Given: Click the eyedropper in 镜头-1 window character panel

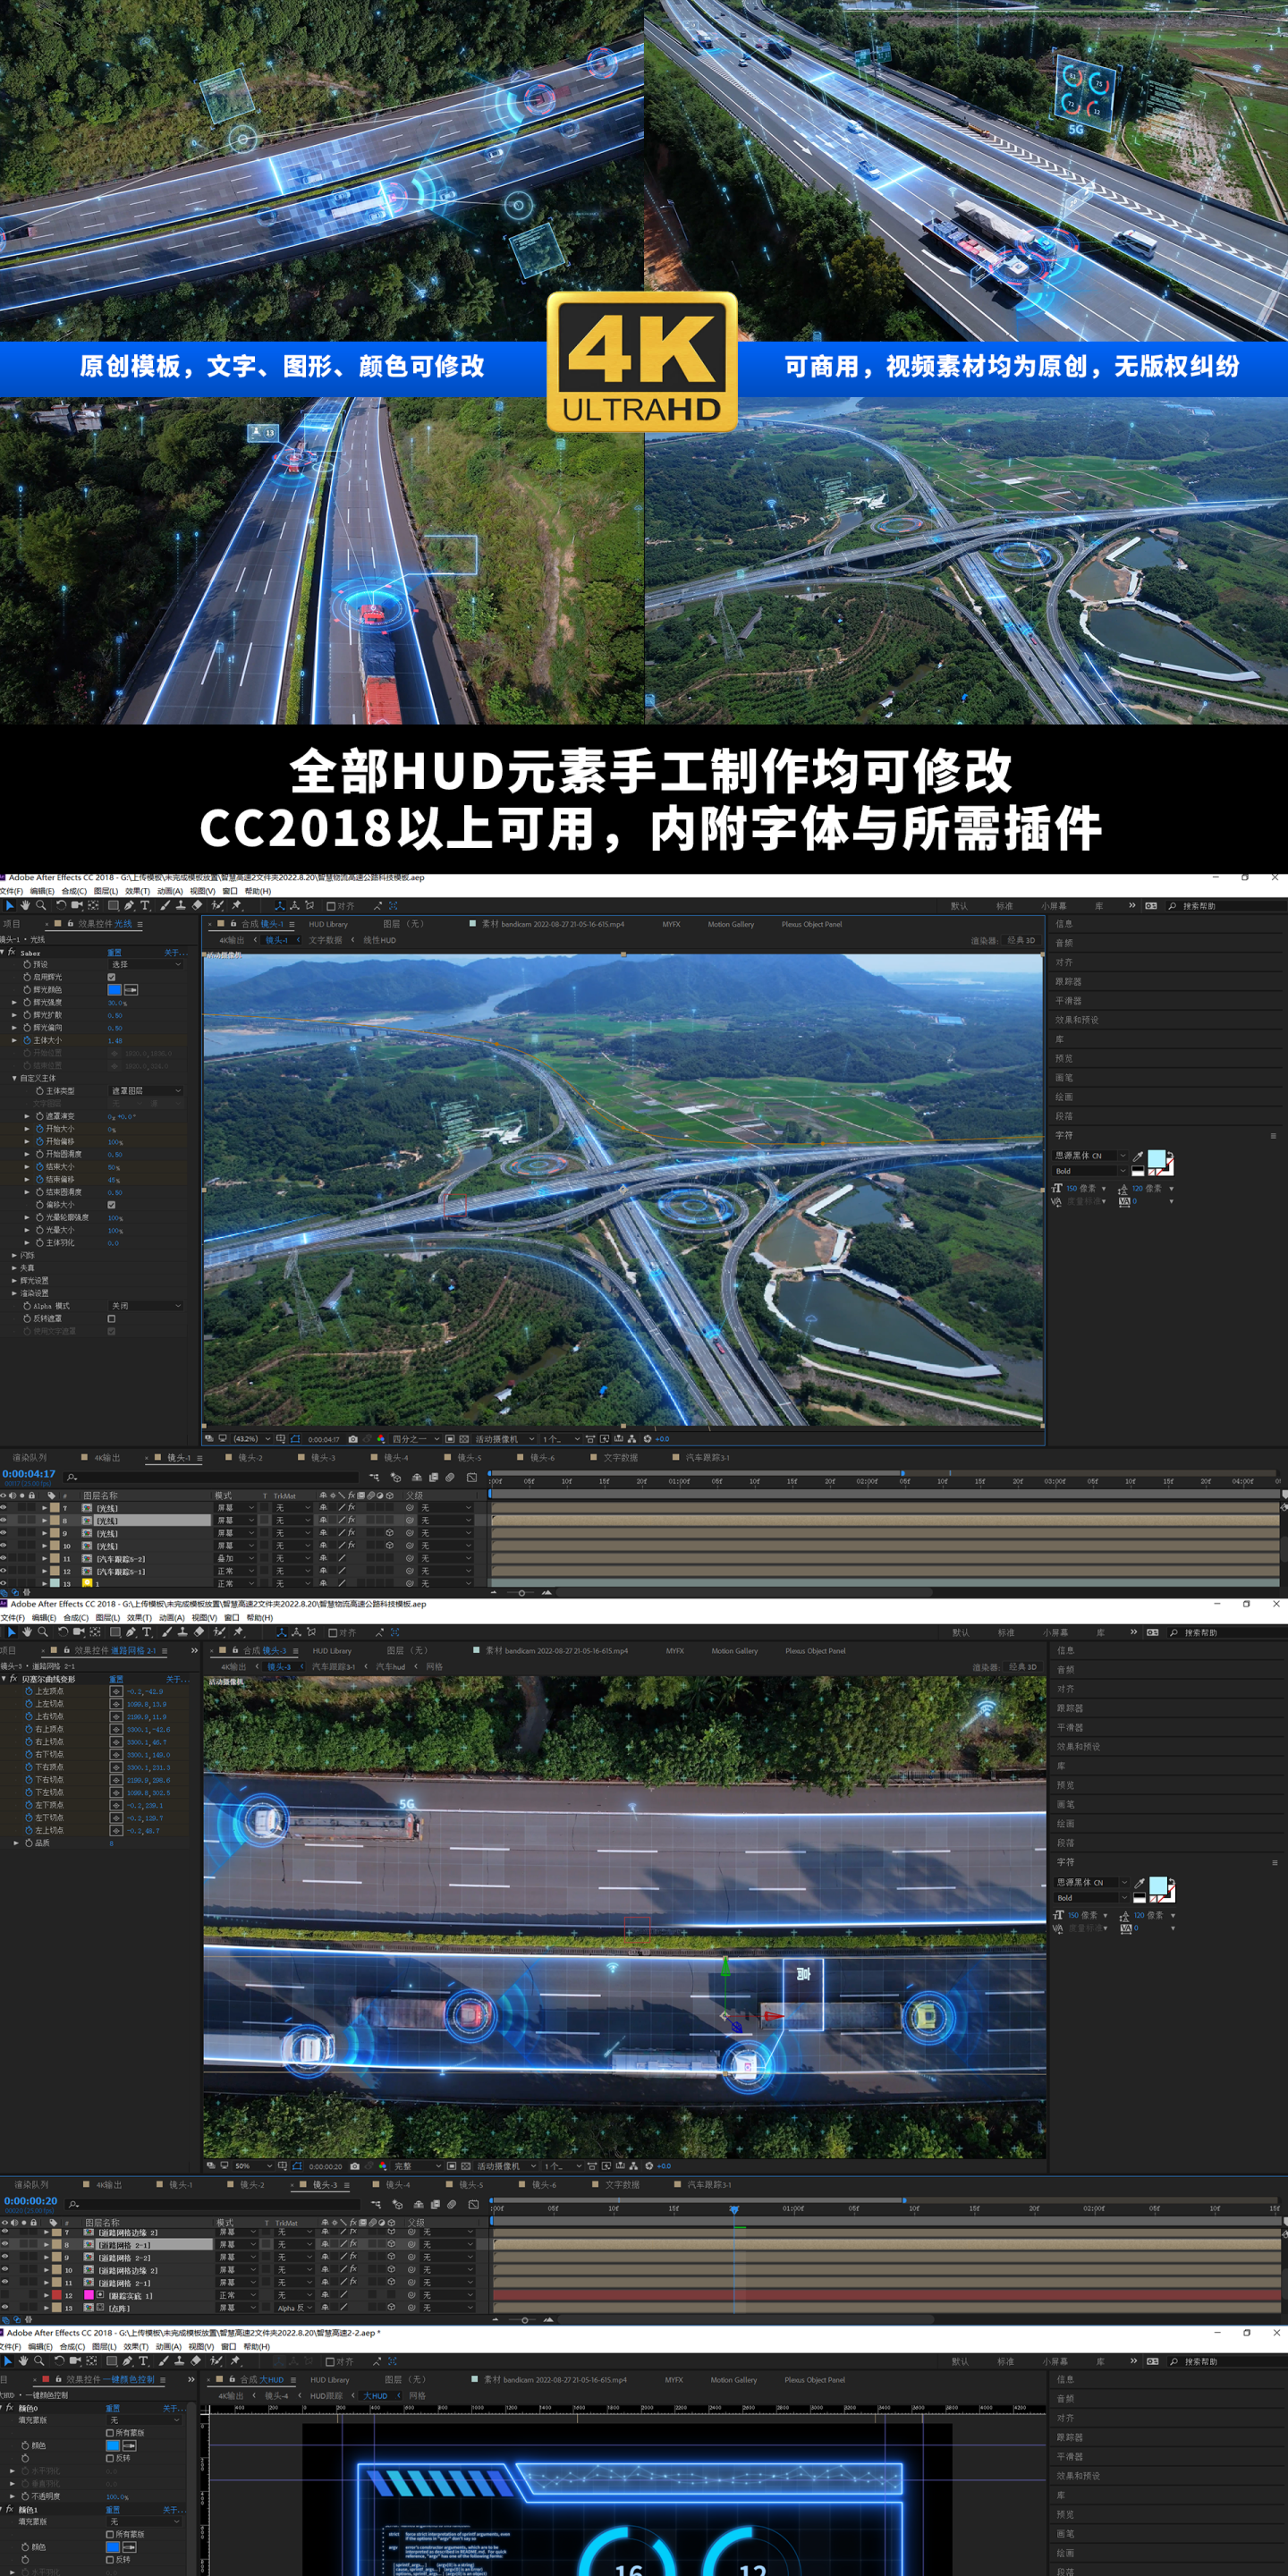Looking at the screenshot, I should tap(1139, 1157).
